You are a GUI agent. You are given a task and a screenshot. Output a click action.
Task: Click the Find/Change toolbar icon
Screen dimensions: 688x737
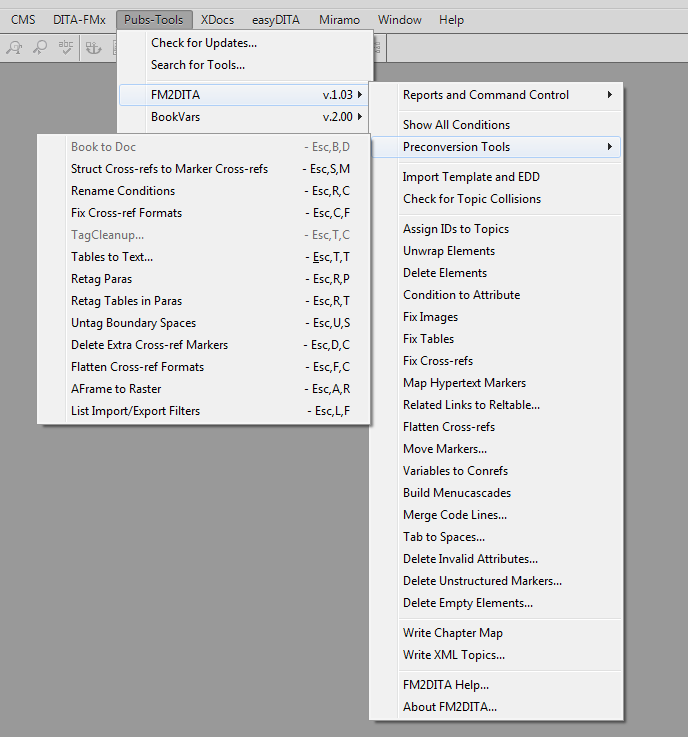pyautogui.click(x=15, y=47)
